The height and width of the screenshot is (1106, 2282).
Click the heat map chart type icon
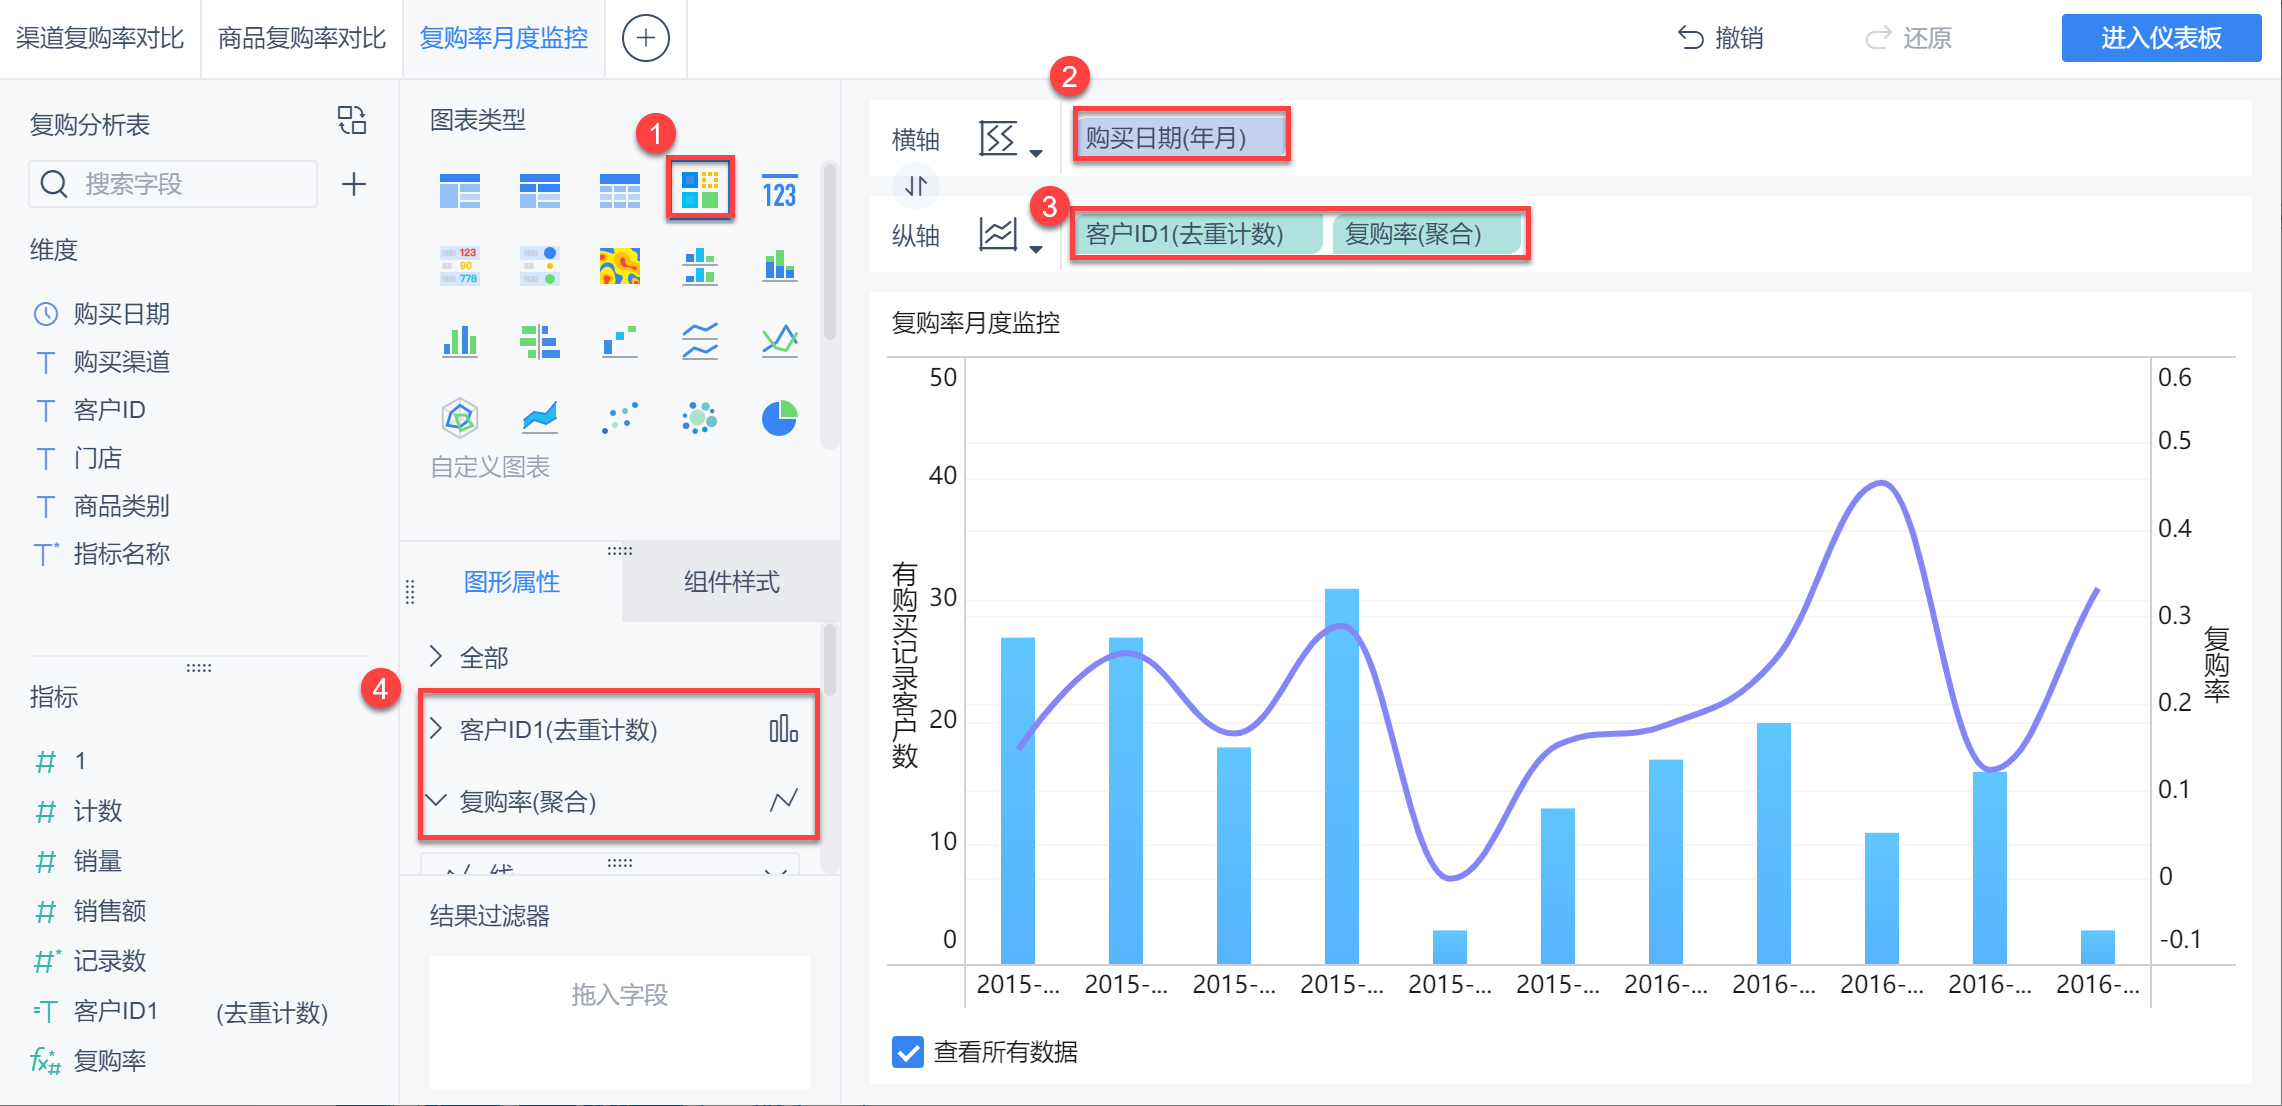619,266
